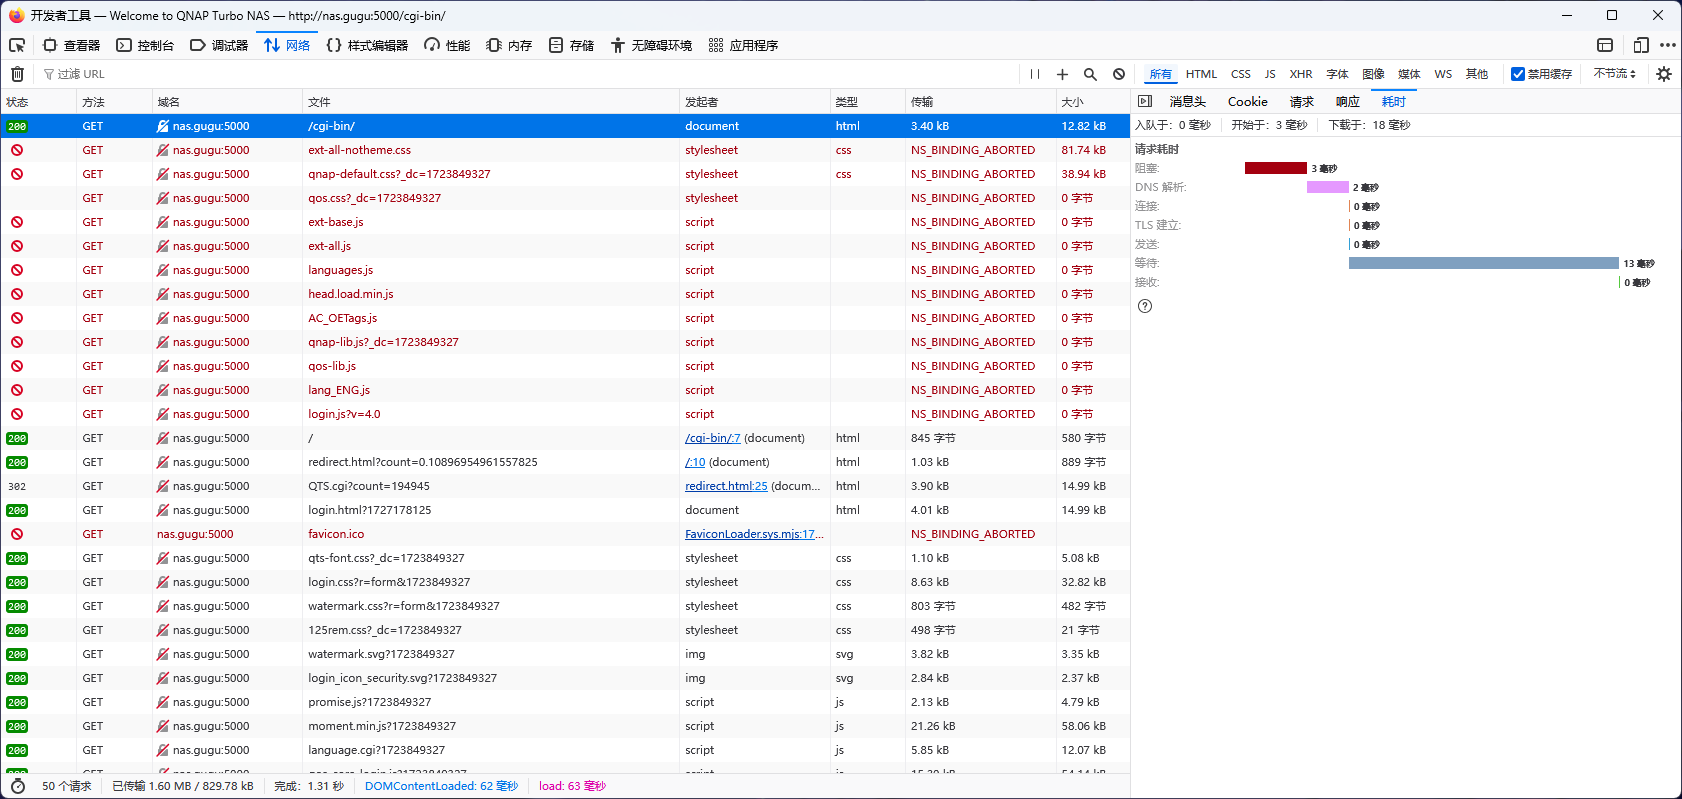Click insecure lock icon on /cgi-bin/ row
This screenshot has height=799, width=1682.
pyautogui.click(x=163, y=126)
